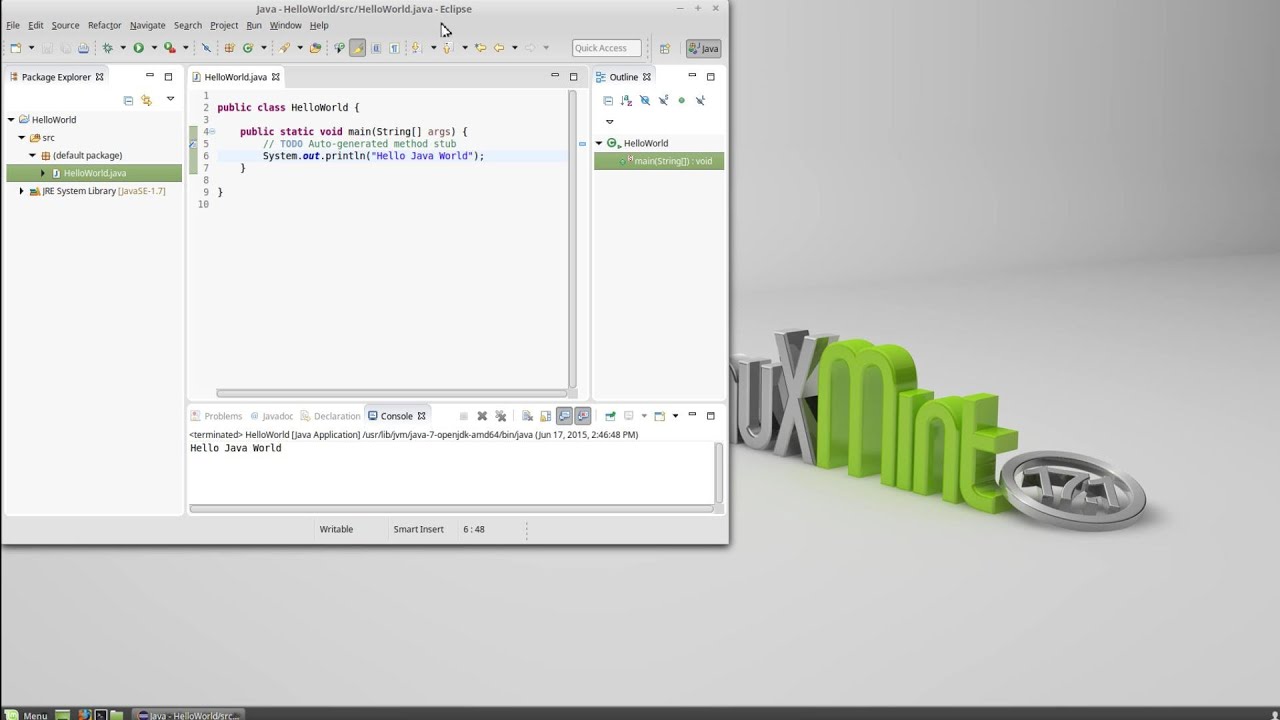This screenshot has height=720, width=1280.
Task: Click the Open Type toolbar icon
Action: pos(315,48)
